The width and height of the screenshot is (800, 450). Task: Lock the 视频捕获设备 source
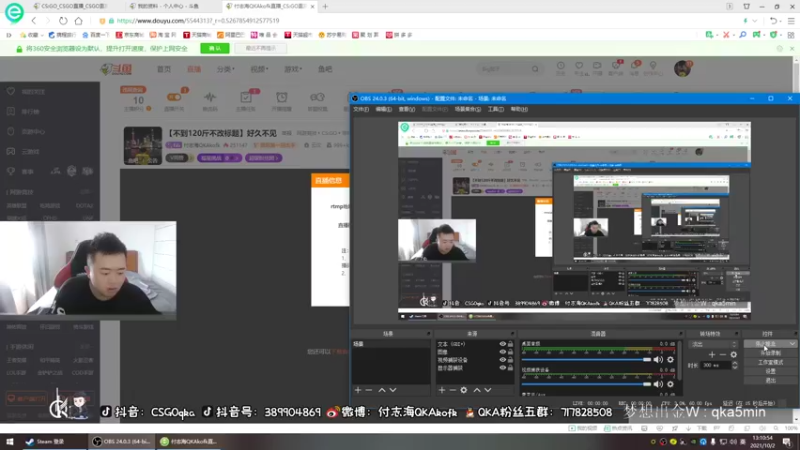click(510, 360)
